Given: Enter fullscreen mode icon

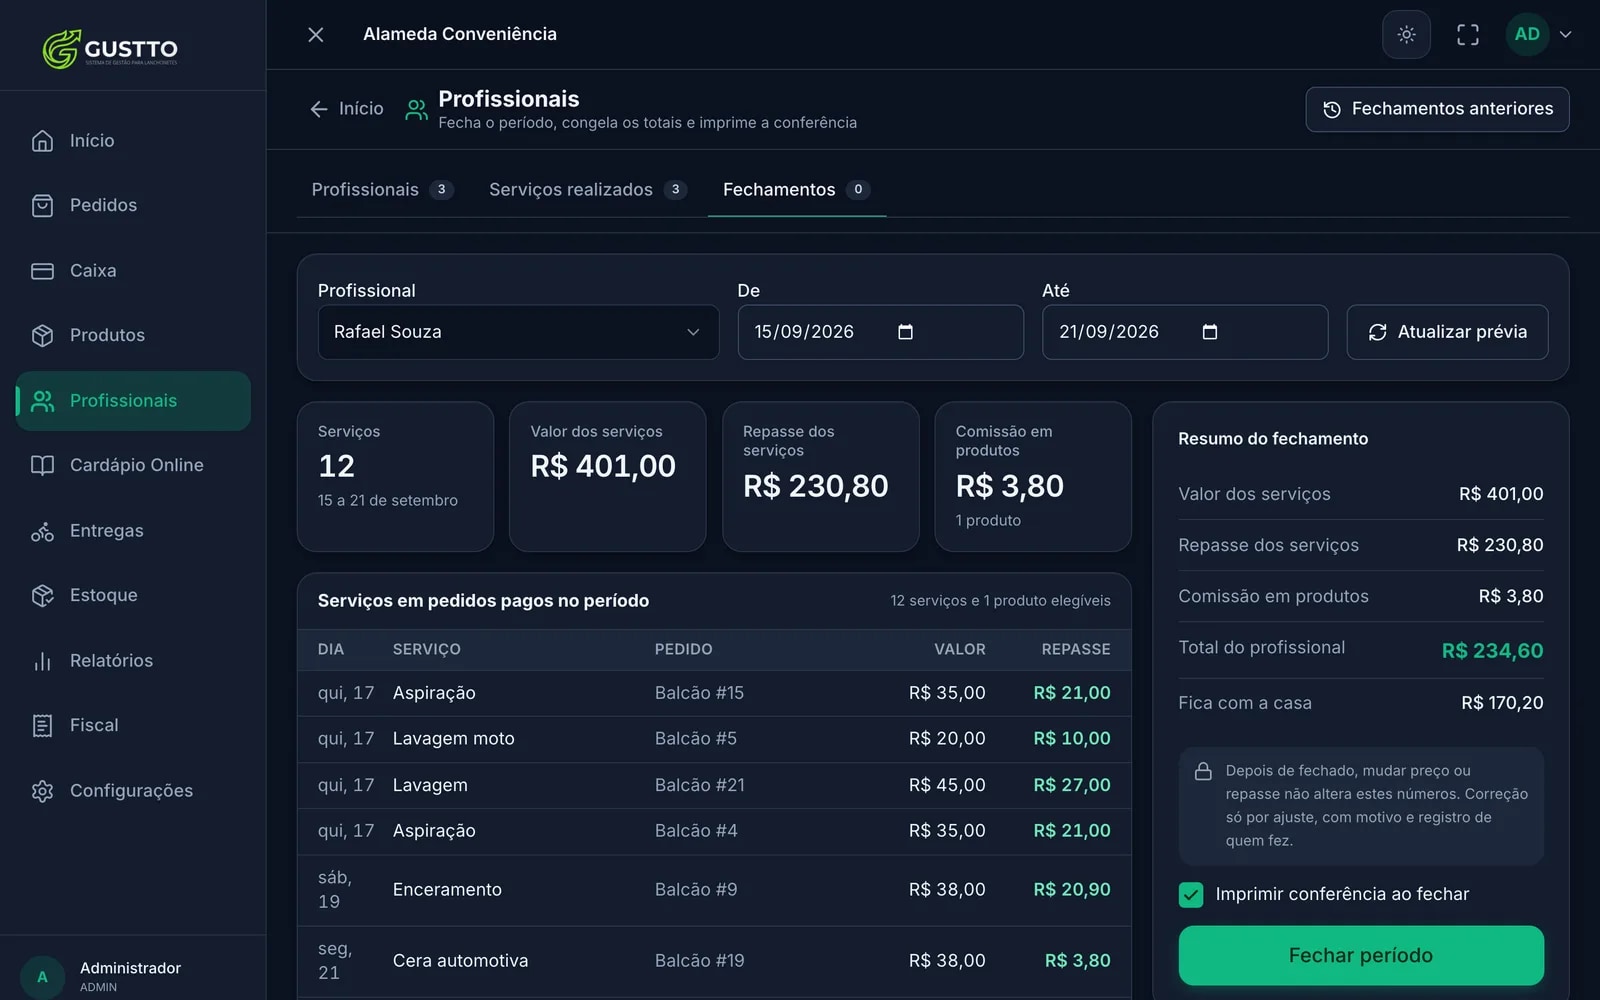Looking at the screenshot, I should pyautogui.click(x=1468, y=35).
